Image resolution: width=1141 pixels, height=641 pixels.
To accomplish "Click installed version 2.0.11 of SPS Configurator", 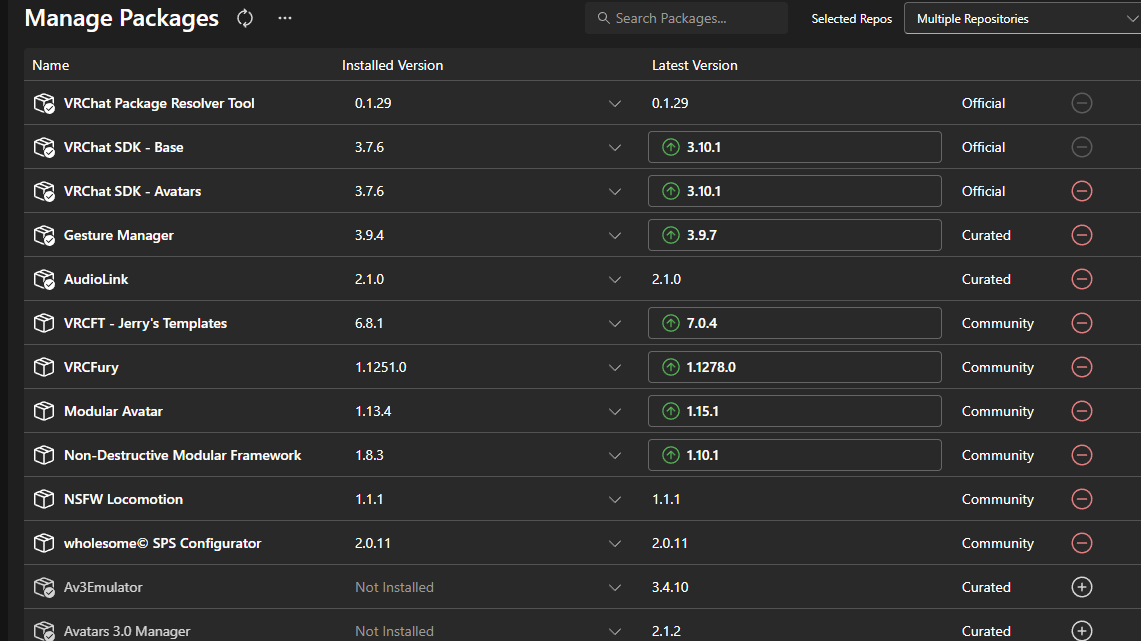I will click(x=373, y=544).
